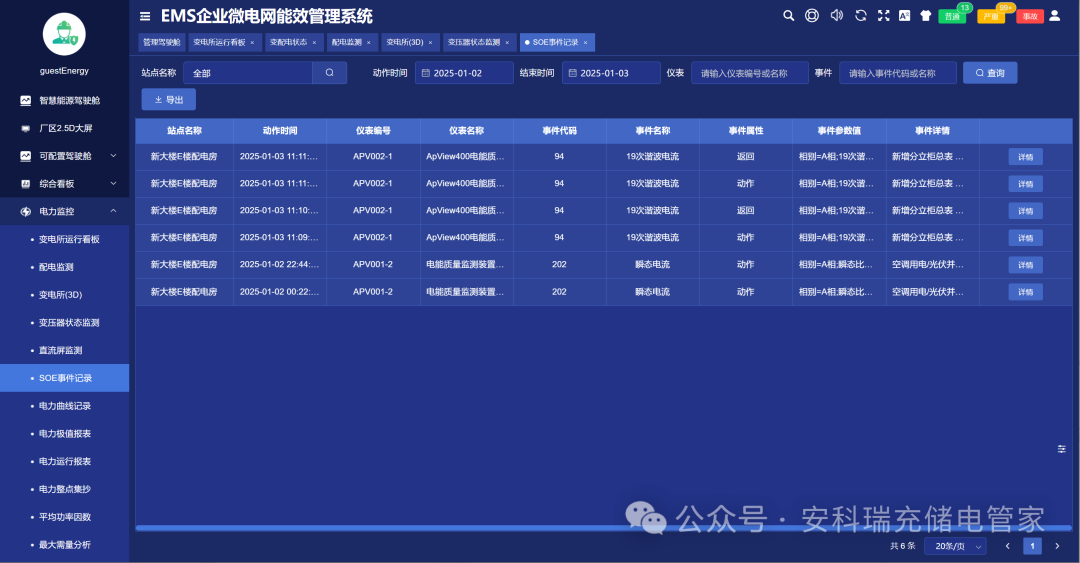Viewport: 1080px width, 563px height.
Task: Click the 仪表 number or name input
Action: [x=749, y=73]
